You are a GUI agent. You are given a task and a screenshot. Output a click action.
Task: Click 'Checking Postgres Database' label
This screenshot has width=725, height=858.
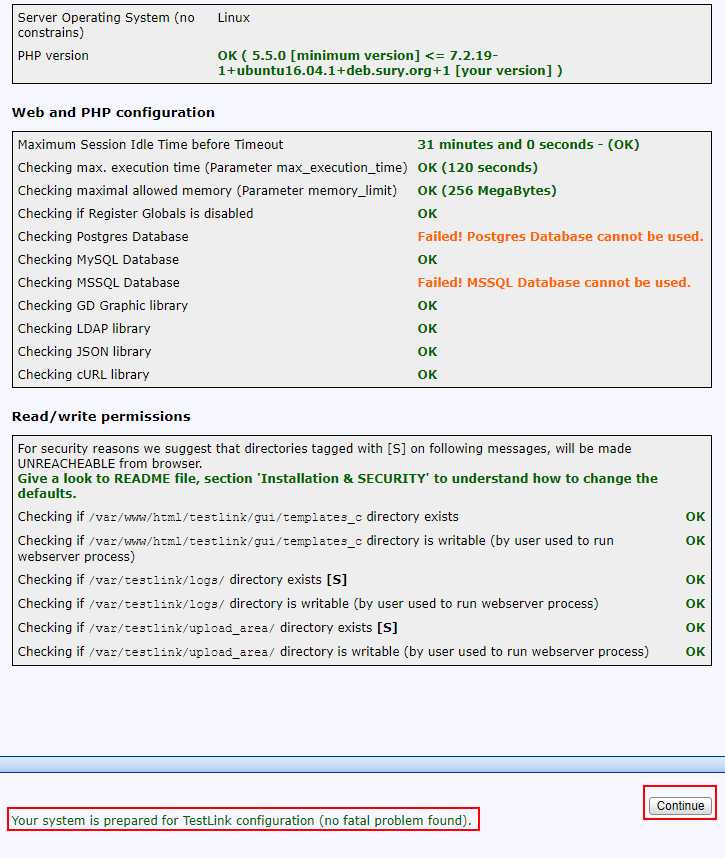click(x=103, y=236)
